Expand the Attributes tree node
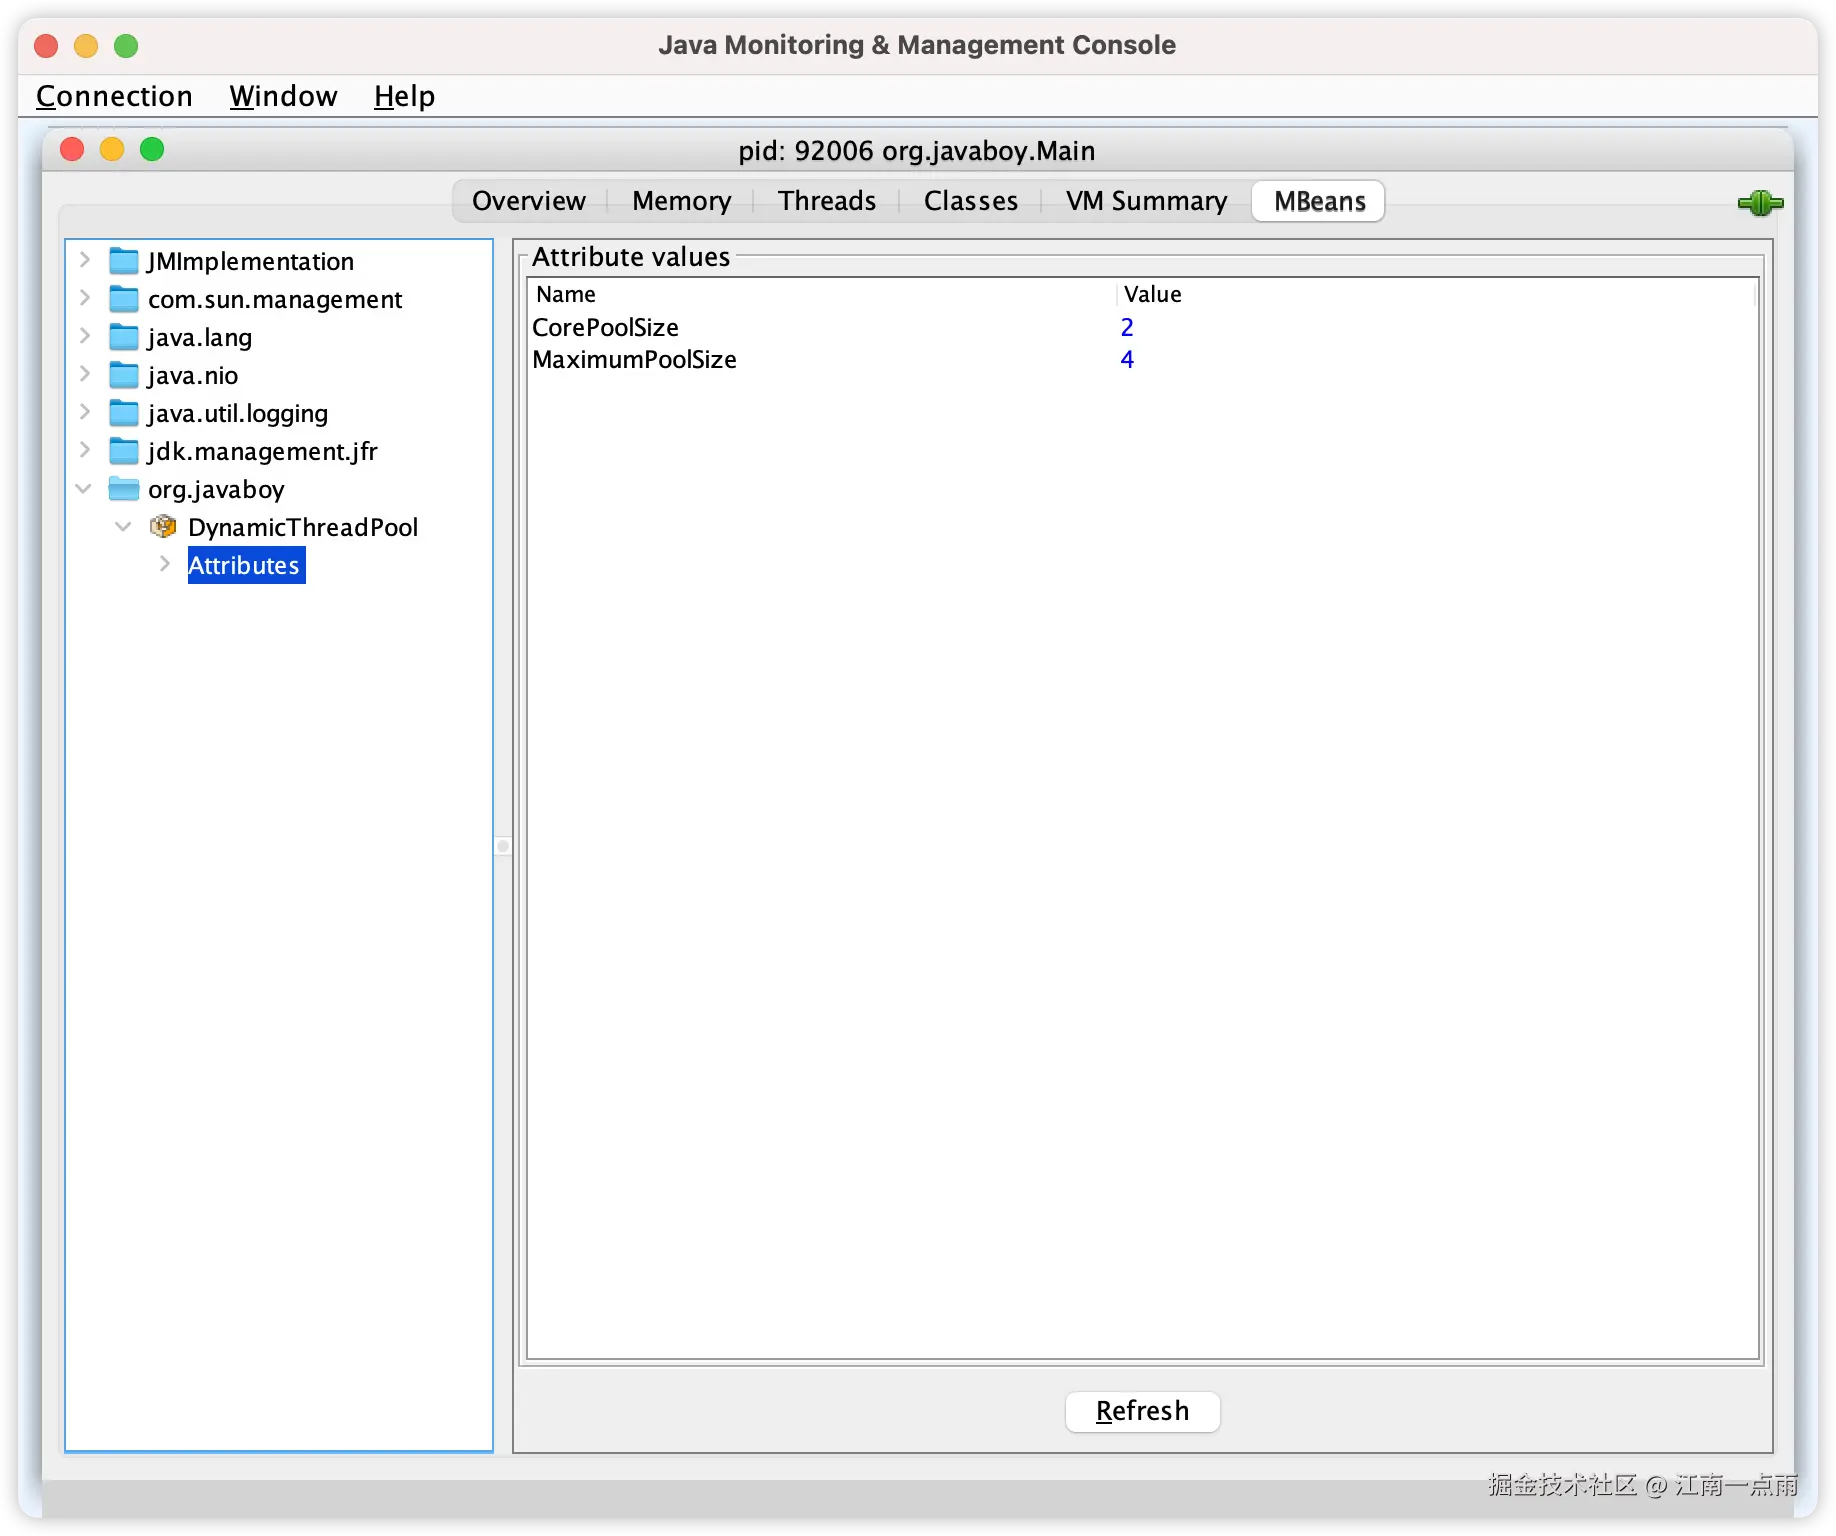The width and height of the screenshot is (1836, 1536). [x=165, y=564]
